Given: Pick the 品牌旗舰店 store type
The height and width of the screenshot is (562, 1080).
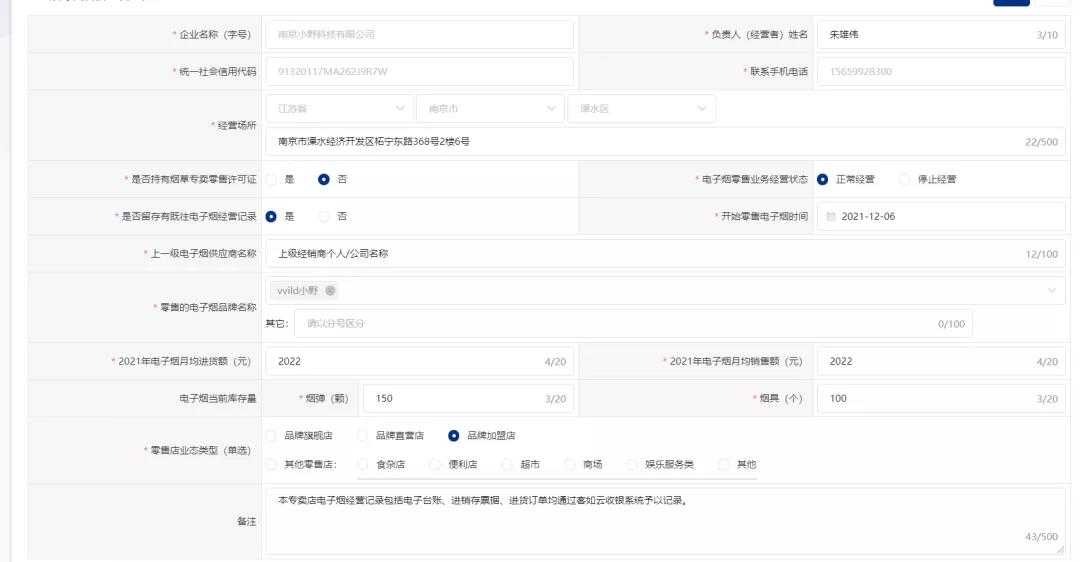Looking at the screenshot, I should (x=271, y=435).
